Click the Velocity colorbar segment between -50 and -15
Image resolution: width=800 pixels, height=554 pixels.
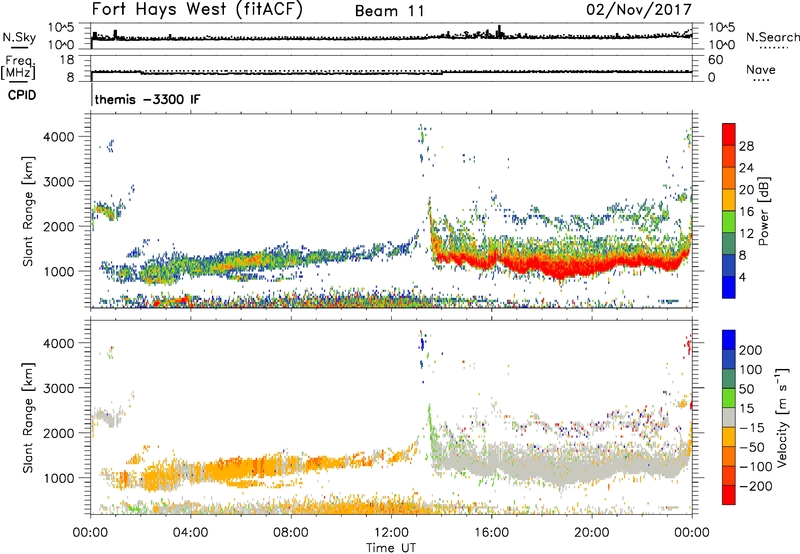point(729,437)
